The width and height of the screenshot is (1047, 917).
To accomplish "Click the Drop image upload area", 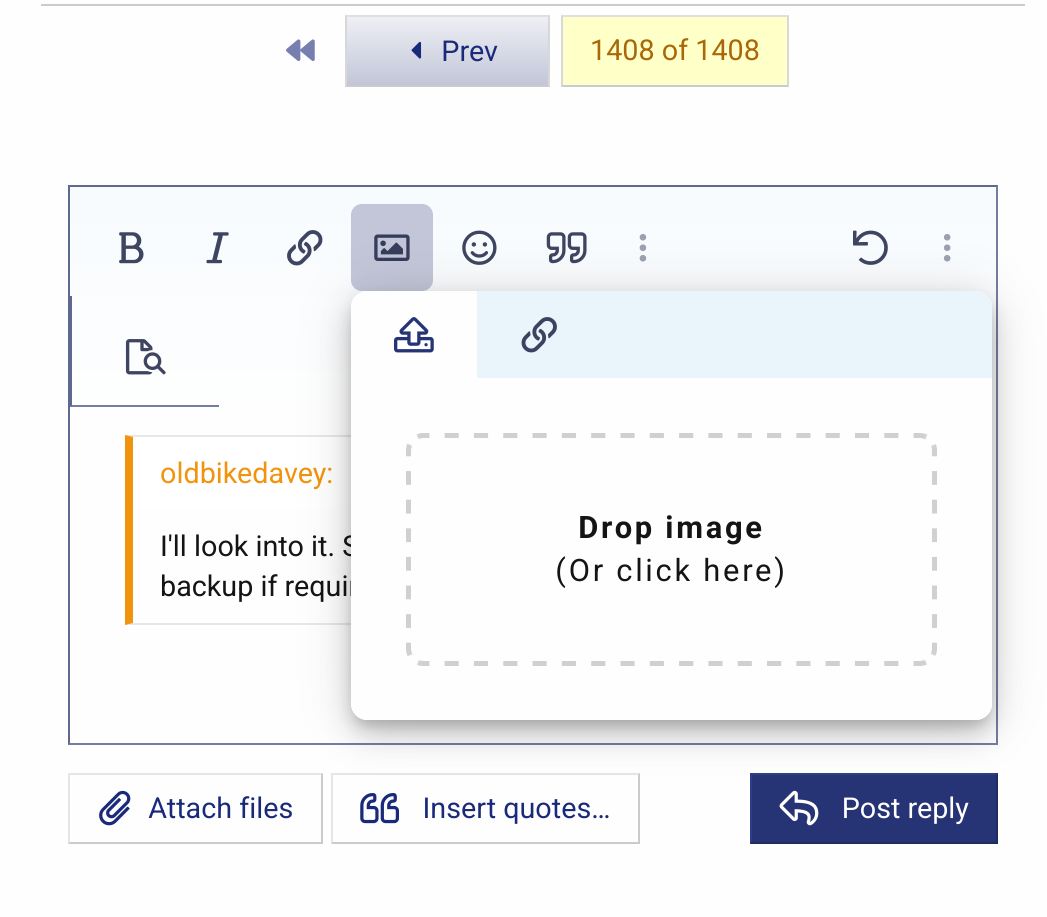I will click(x=671, y=549).
